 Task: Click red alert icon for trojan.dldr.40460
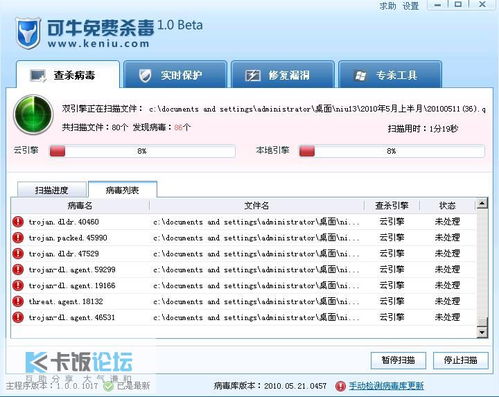click(18, 222)
